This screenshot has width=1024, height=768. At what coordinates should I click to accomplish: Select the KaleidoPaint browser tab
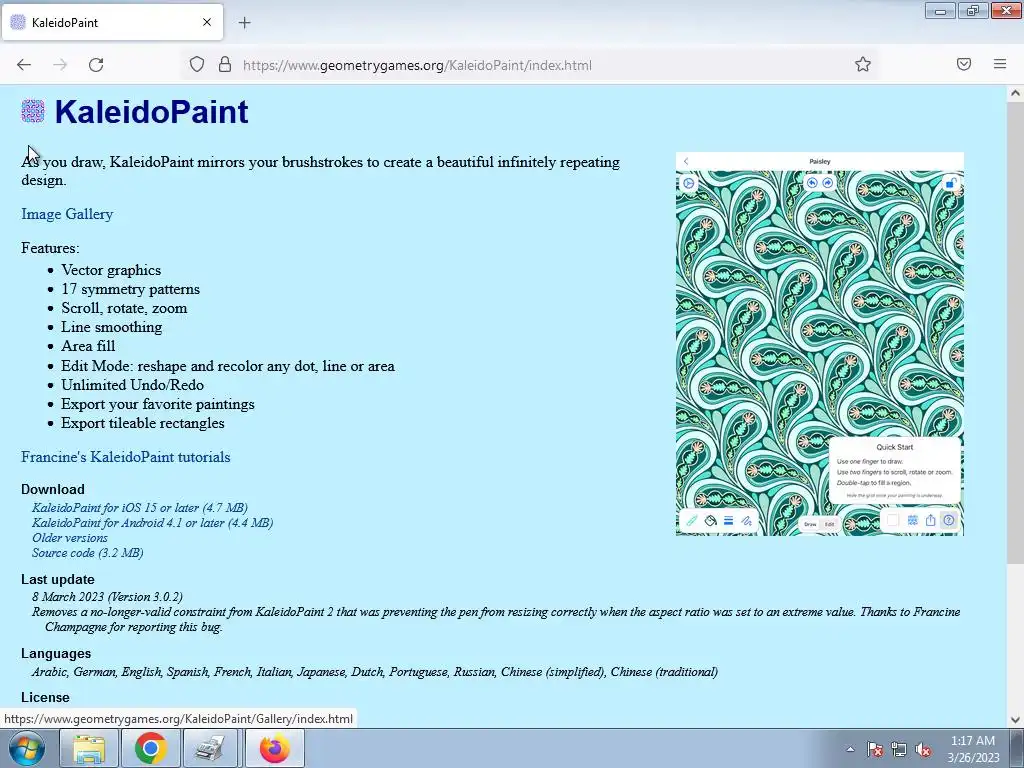pos(112,22)
